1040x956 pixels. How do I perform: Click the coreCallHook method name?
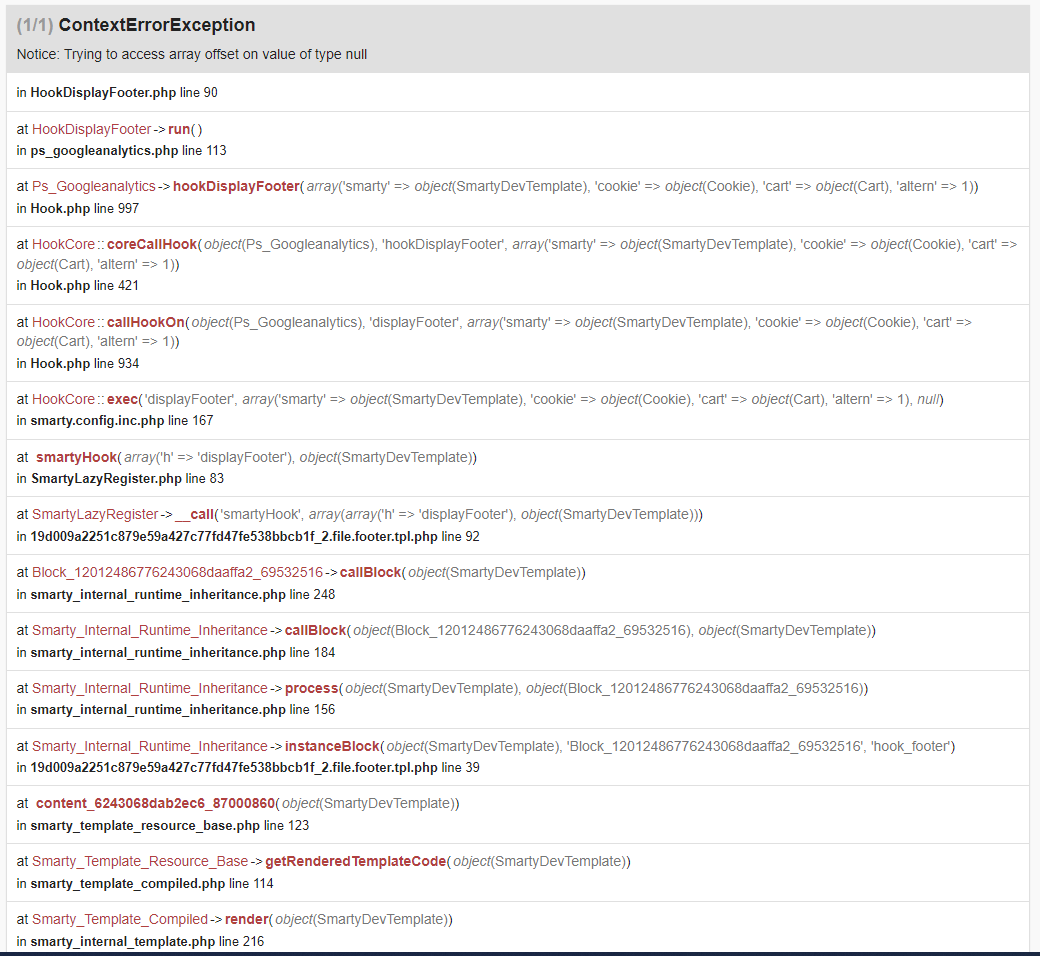pyautogui.click(x=152, y=244)
